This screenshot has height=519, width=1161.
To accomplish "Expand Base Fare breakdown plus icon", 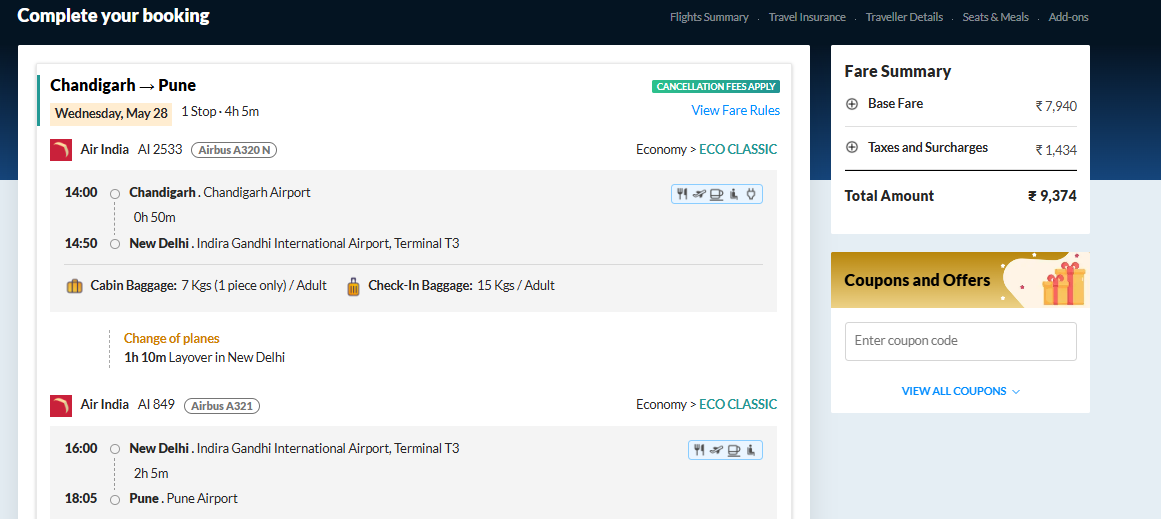I will (851, 104).
